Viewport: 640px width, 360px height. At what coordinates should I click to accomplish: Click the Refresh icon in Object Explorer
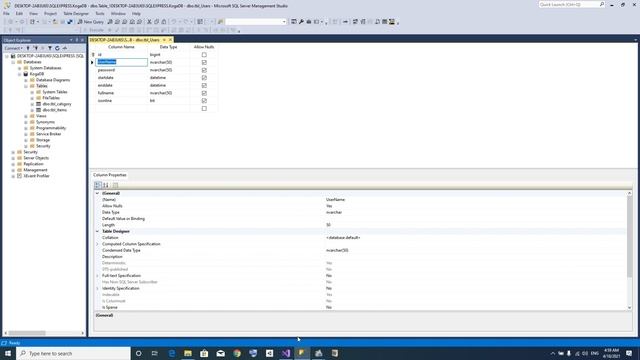point(57,48)
